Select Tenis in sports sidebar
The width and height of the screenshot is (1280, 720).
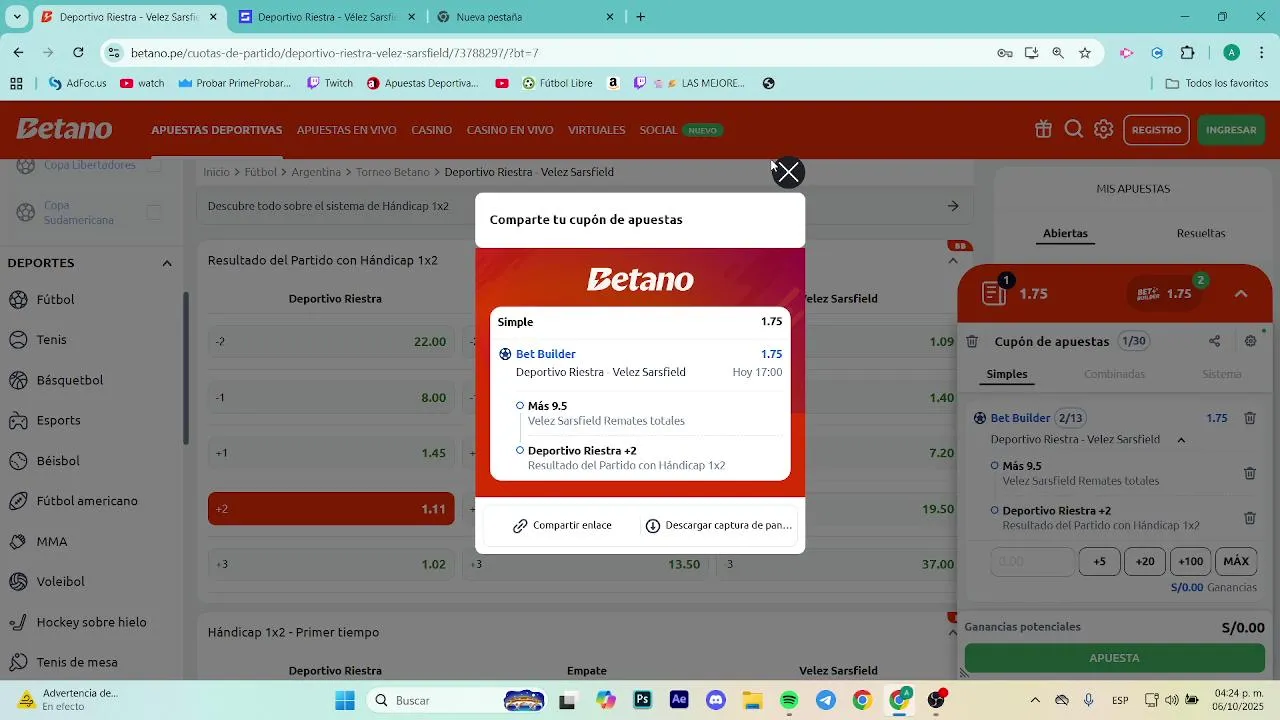tap(51, 340)
